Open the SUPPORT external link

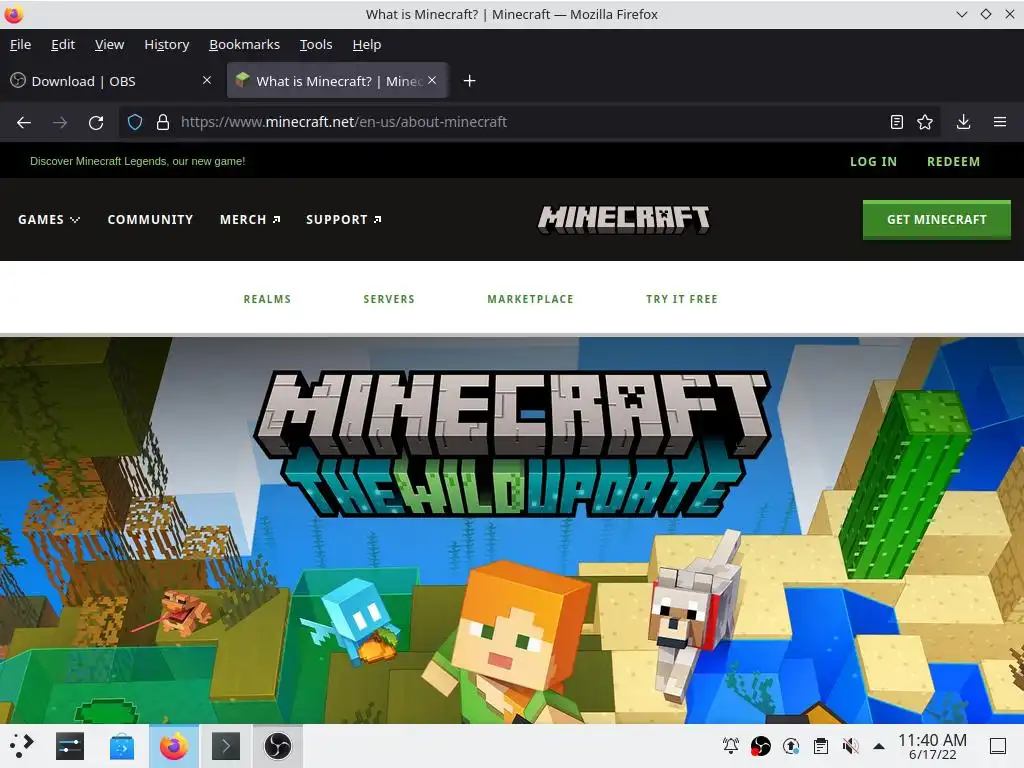coord(344,219)
